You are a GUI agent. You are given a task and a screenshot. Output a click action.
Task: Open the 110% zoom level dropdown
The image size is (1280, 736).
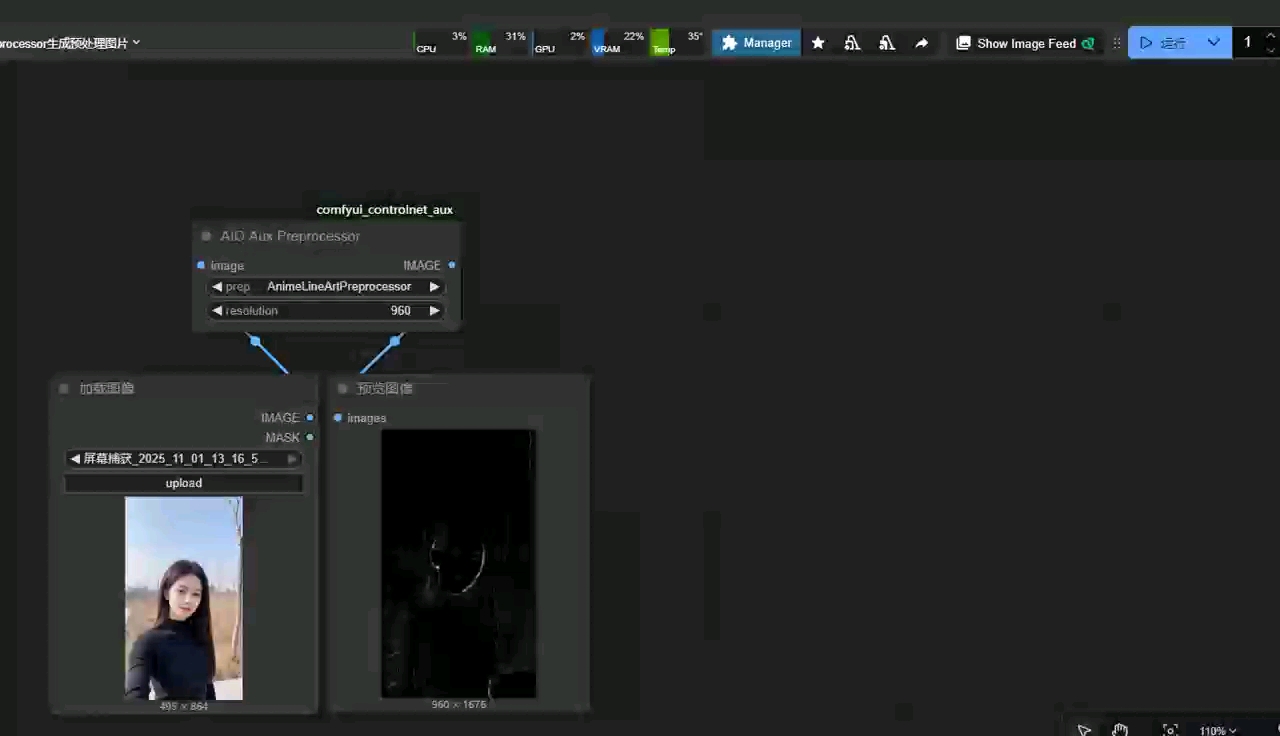pyautogui.click(x=1218, y=730)
